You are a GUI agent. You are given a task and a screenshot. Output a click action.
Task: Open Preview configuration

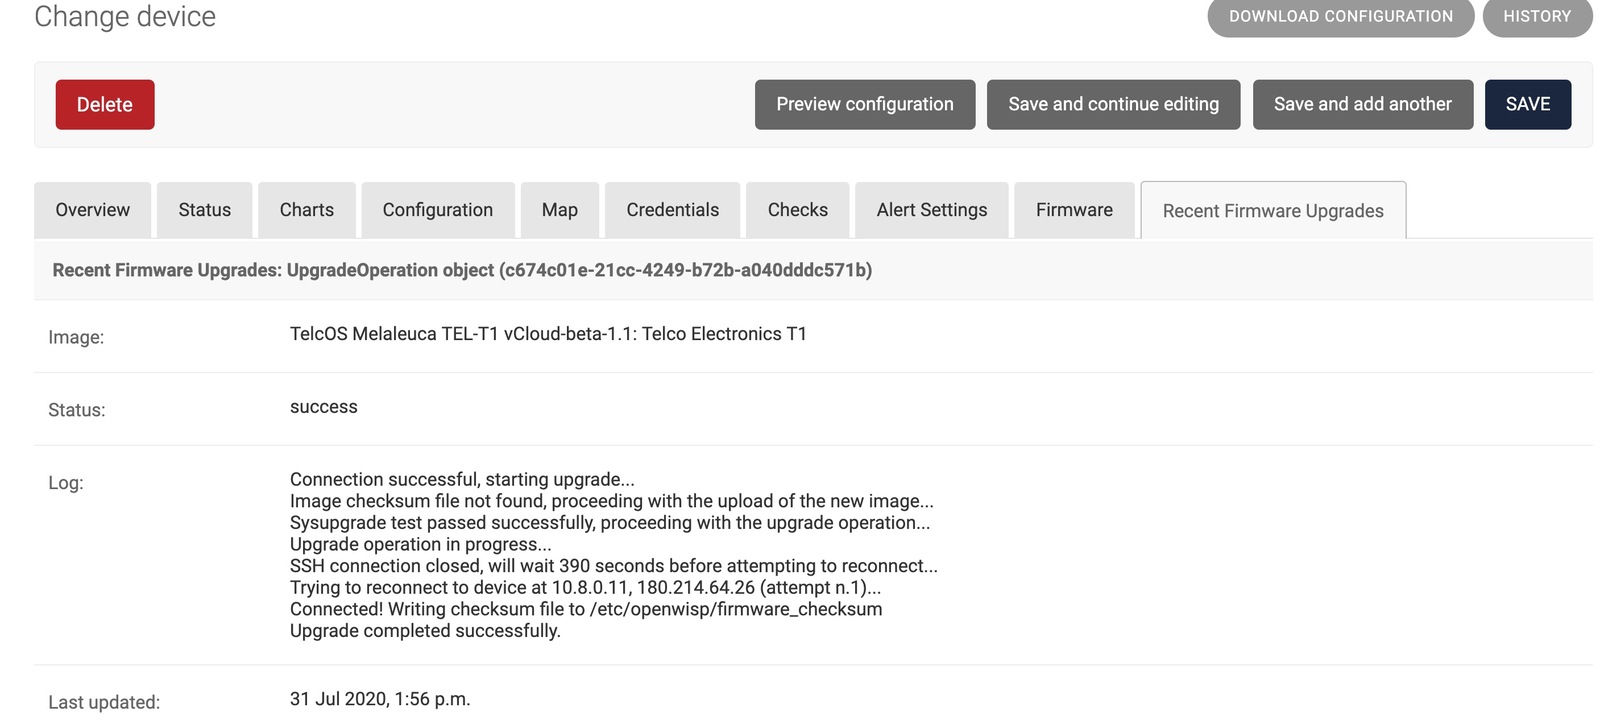[x=865, y=104]
